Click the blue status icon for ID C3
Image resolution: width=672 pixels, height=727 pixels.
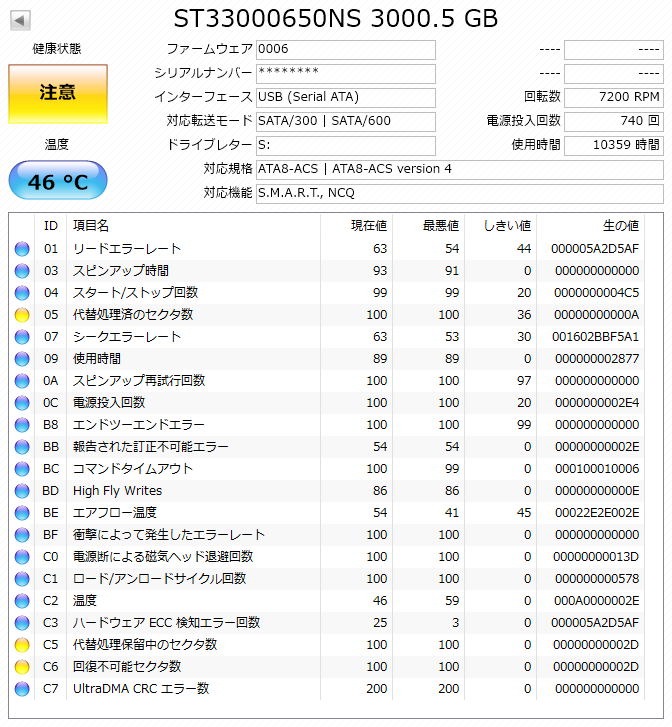(22, 623)
